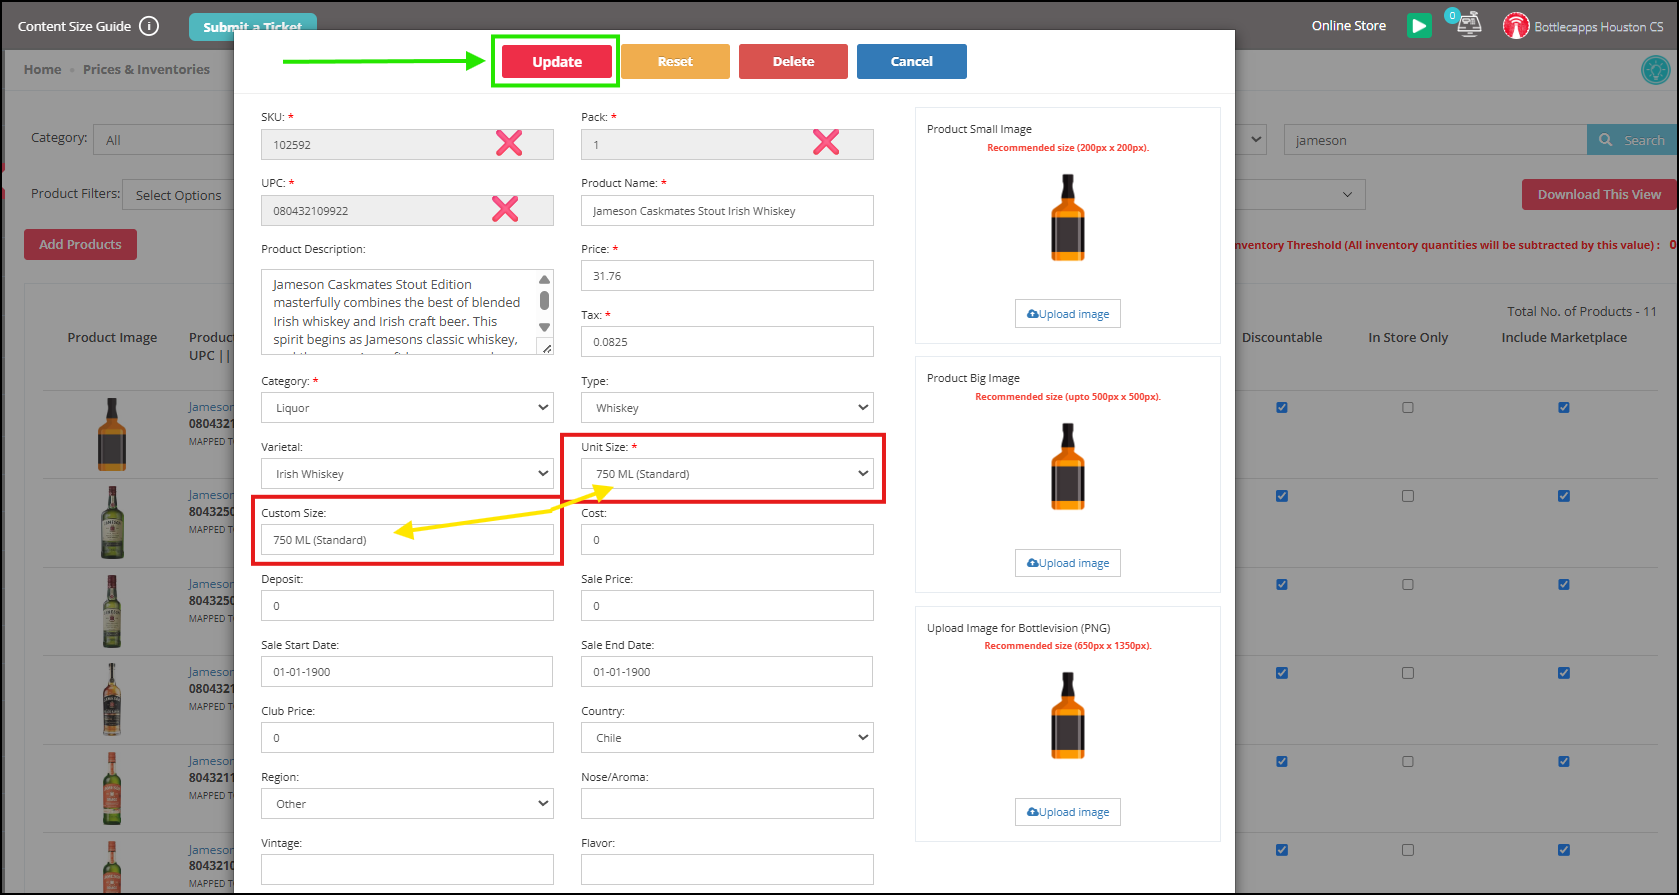Open the Product Filters Select Options dropdown
1679x895 pixels.
[x=178, y=195]
